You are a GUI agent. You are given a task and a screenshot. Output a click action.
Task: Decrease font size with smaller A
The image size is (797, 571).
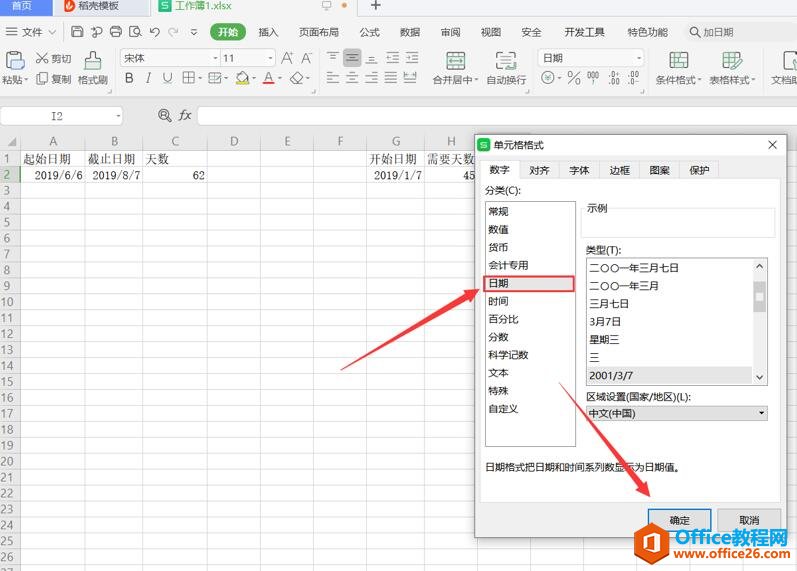tap(306, 58)
